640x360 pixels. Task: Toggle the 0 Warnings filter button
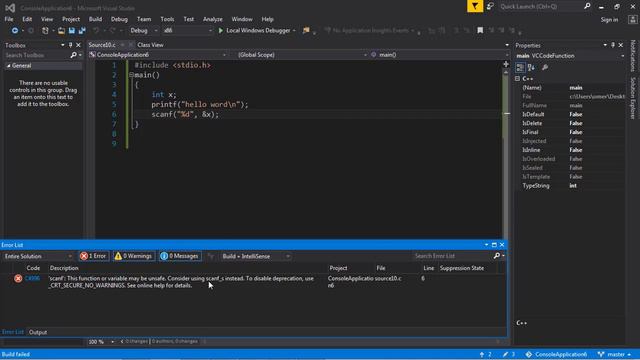point(133,256)
